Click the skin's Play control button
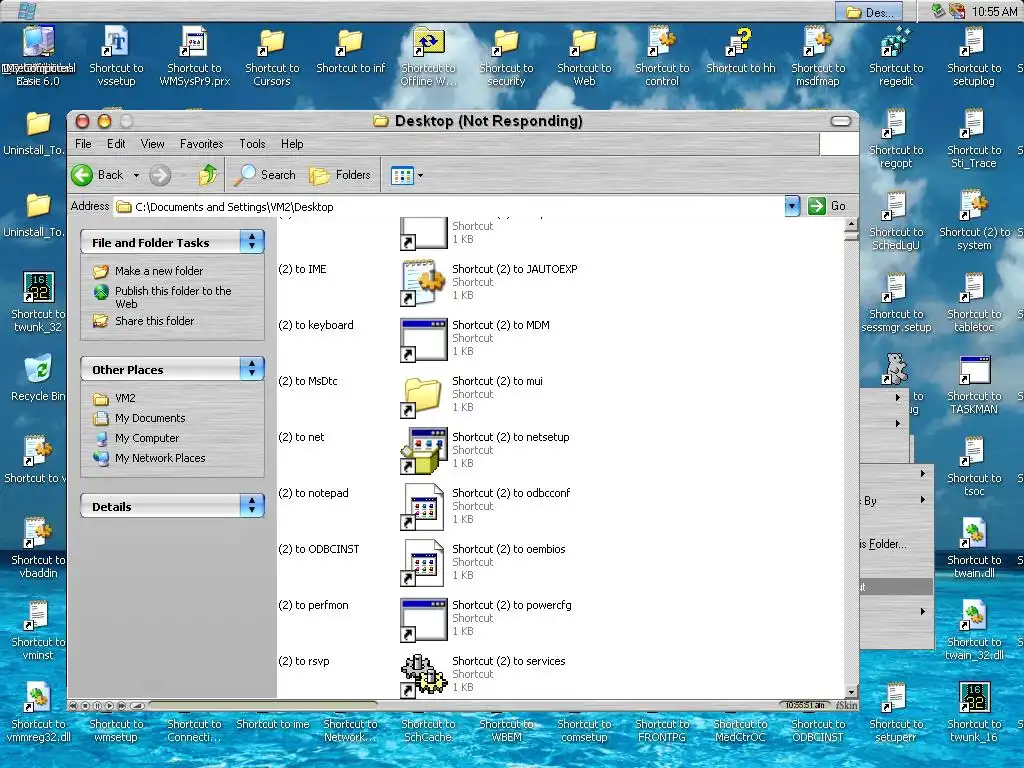 pyautogui.click(x=110, y=706)
